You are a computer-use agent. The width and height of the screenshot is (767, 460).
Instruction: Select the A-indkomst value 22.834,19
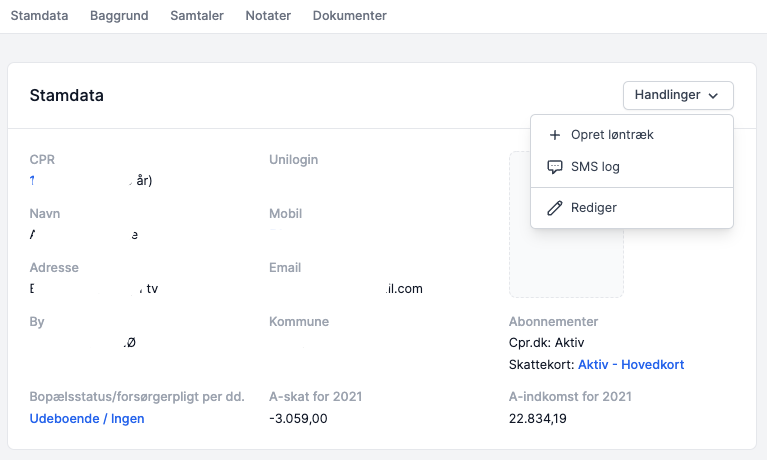(538, 419)
